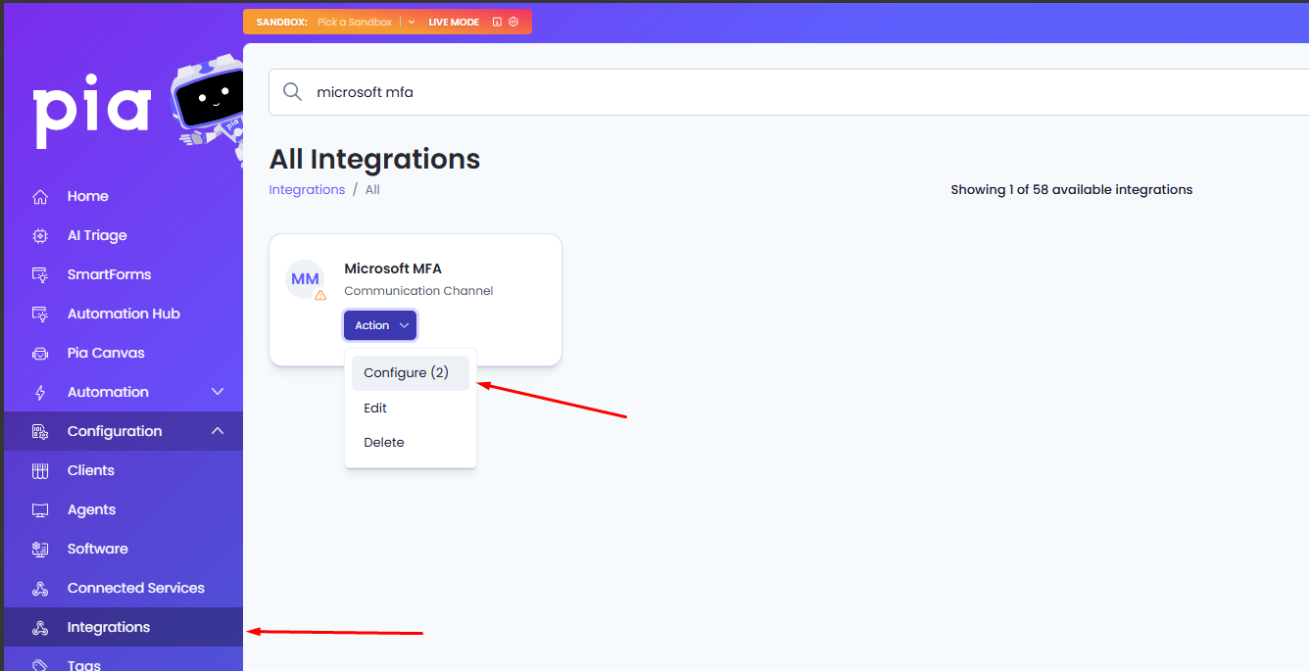Viewport: 1309px width, 671px height.
Task: Click the MM avatar with warning badge
Action: [x=305, y=280]
